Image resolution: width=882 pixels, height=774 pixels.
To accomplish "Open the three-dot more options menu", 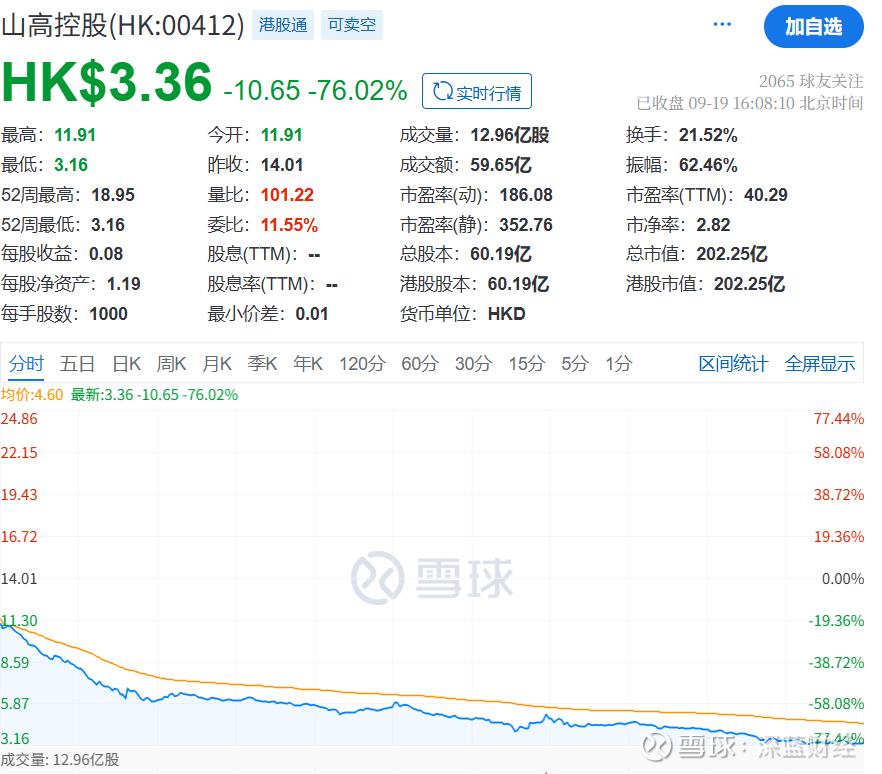I will coord(722,24).
